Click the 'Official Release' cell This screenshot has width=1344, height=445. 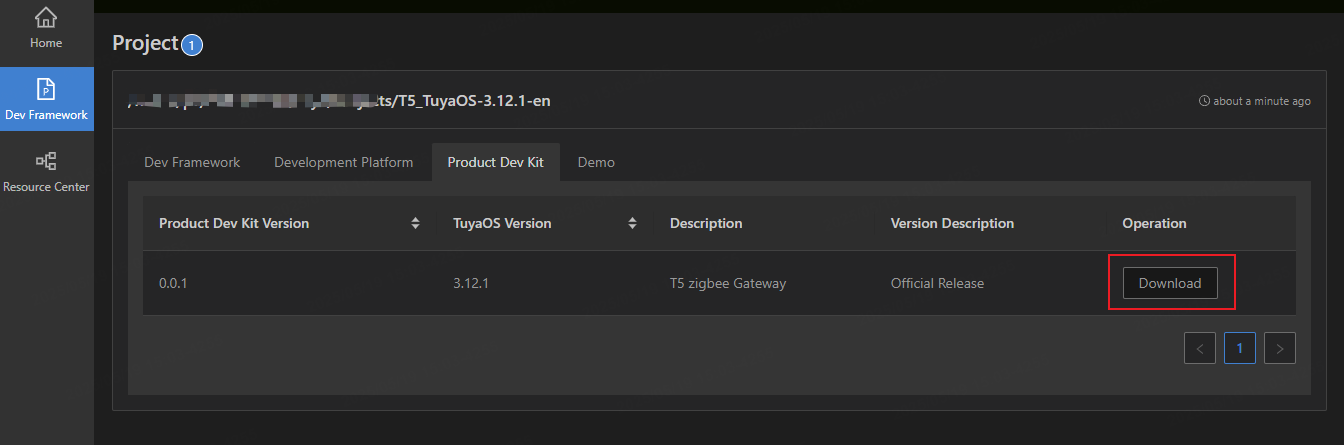pos(937,283)
